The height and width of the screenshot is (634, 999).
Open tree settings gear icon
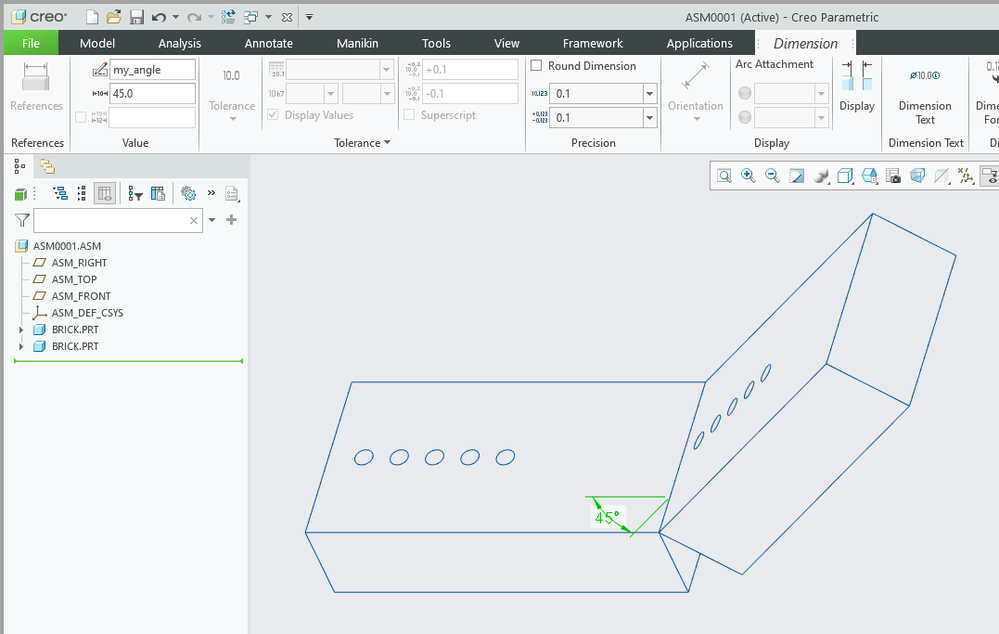[x=188, y=194]
